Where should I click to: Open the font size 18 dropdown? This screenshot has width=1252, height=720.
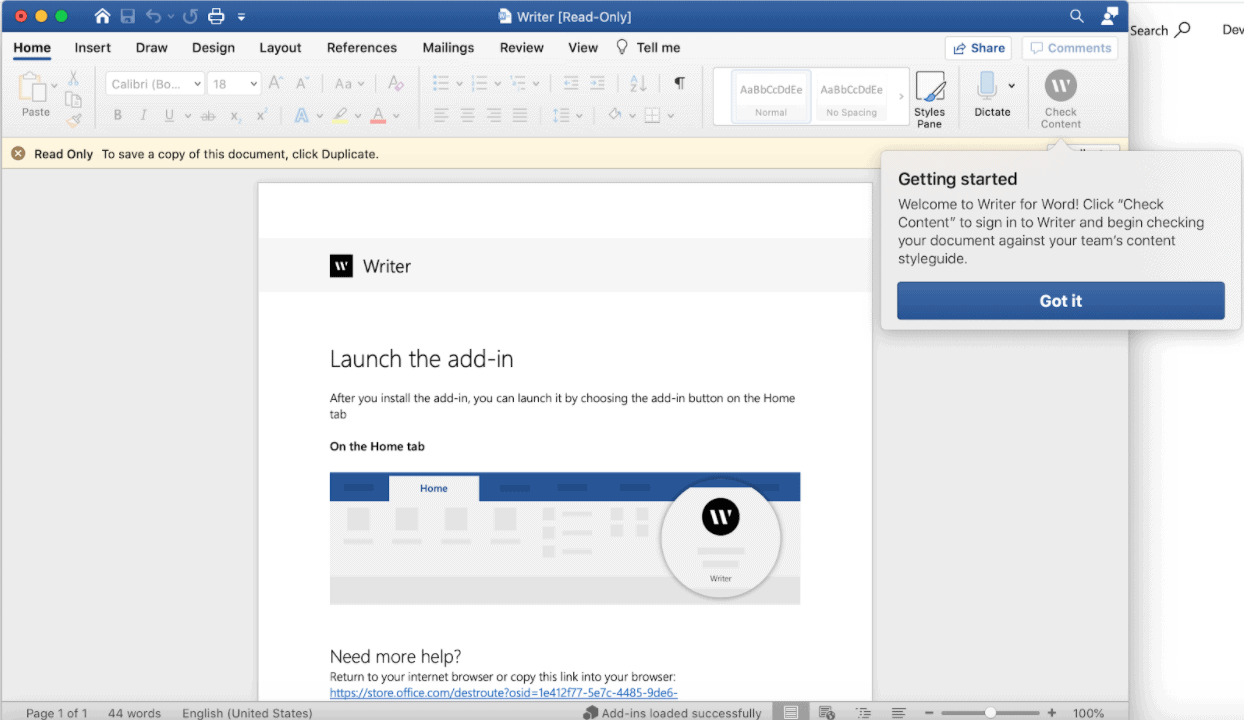(x=254, y=84)
